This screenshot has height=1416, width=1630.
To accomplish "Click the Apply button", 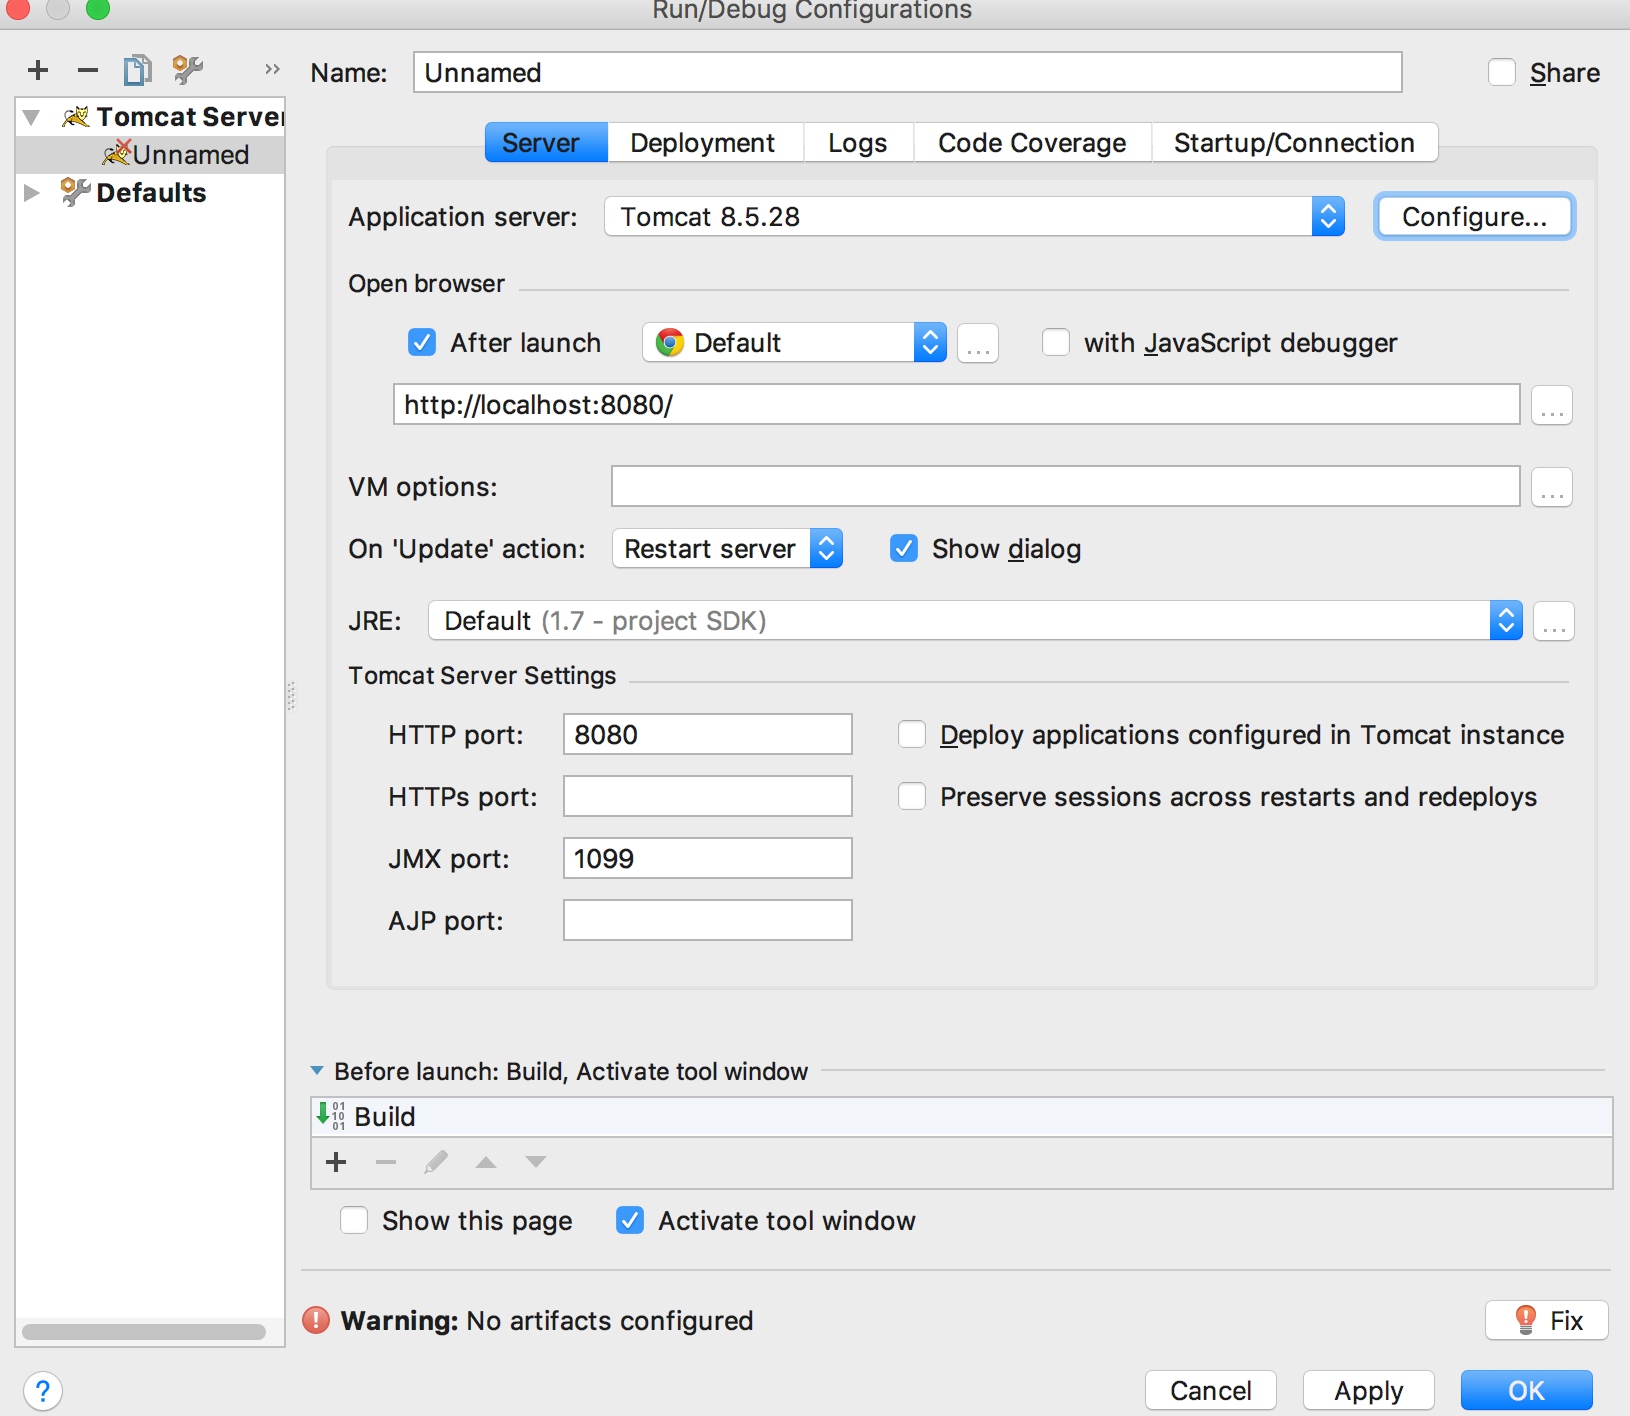I will click(1369, 1391).
